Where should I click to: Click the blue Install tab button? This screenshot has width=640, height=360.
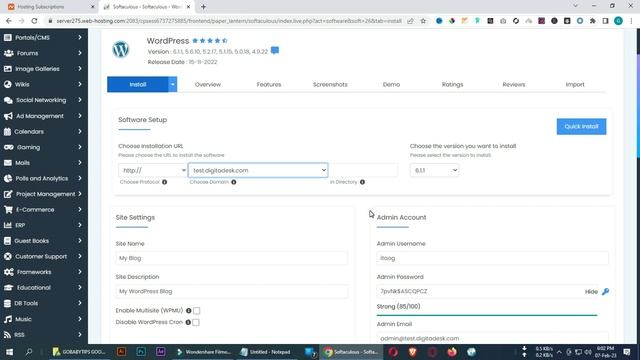click(x=138, y=84)
